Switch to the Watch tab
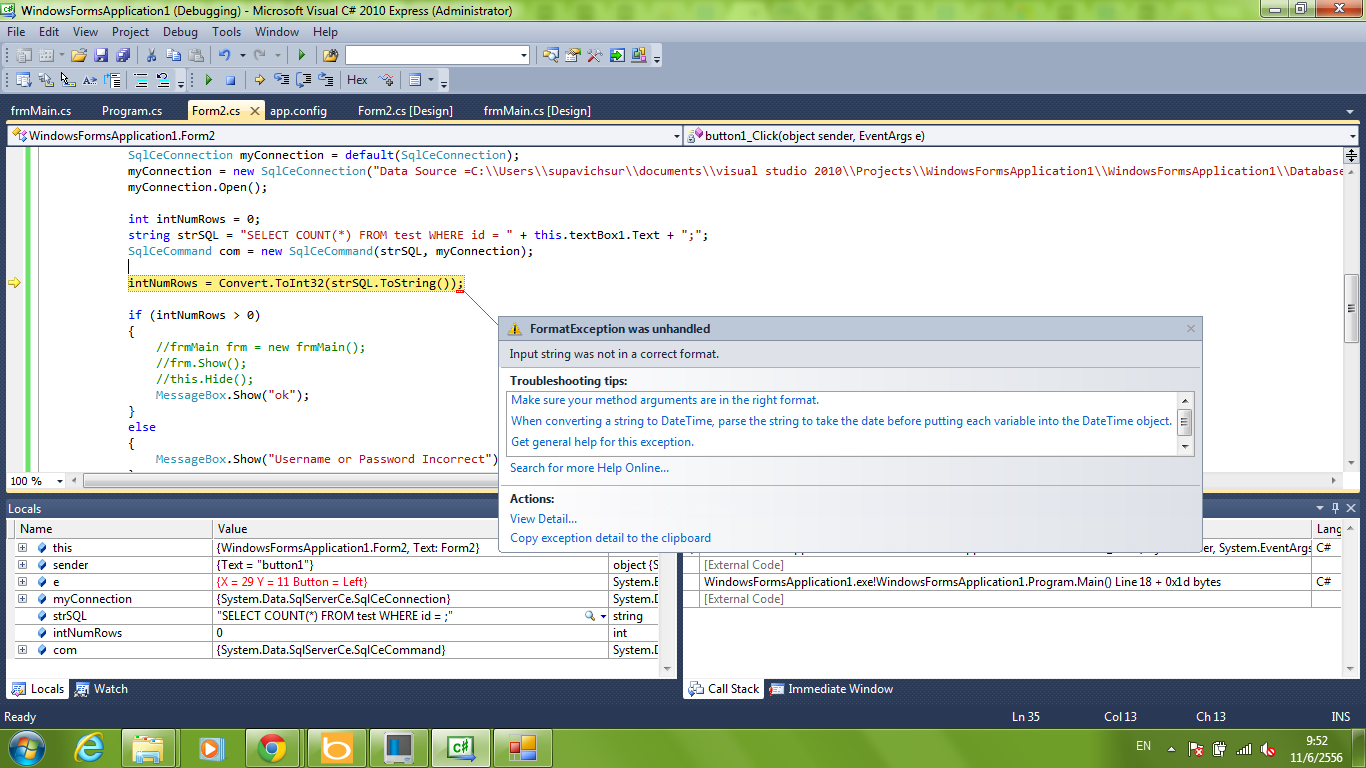Image resolution: width=1366 pixels, height=768 pixels. tap(101, 689)
